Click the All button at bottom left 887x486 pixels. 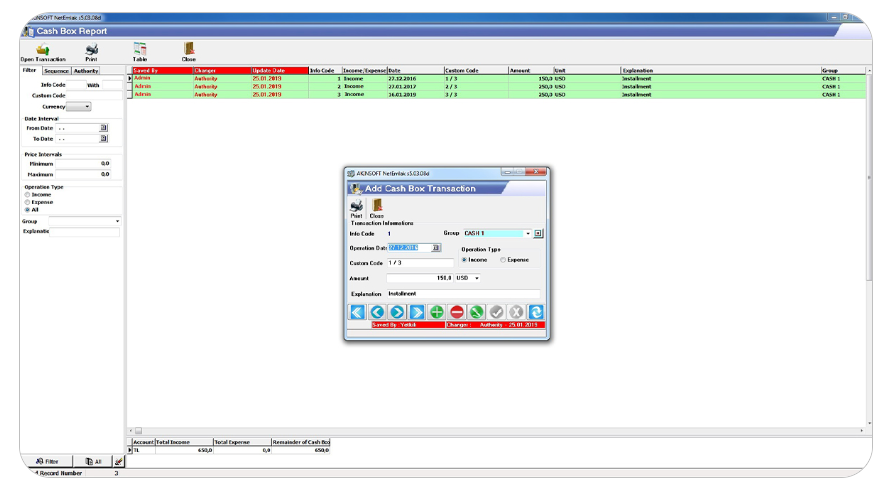(93, 461)
